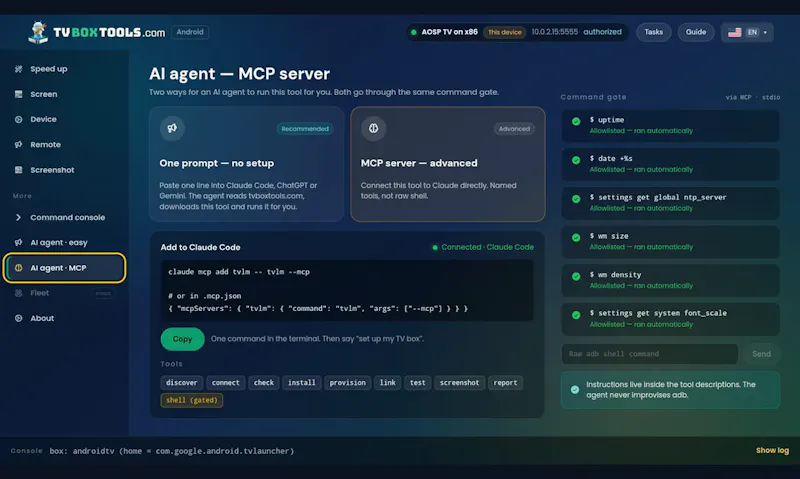Image resolution: width=800 pixels, height=479 pixels.
Task: Click the Tasks button
Action: click(x=654, y=32)
